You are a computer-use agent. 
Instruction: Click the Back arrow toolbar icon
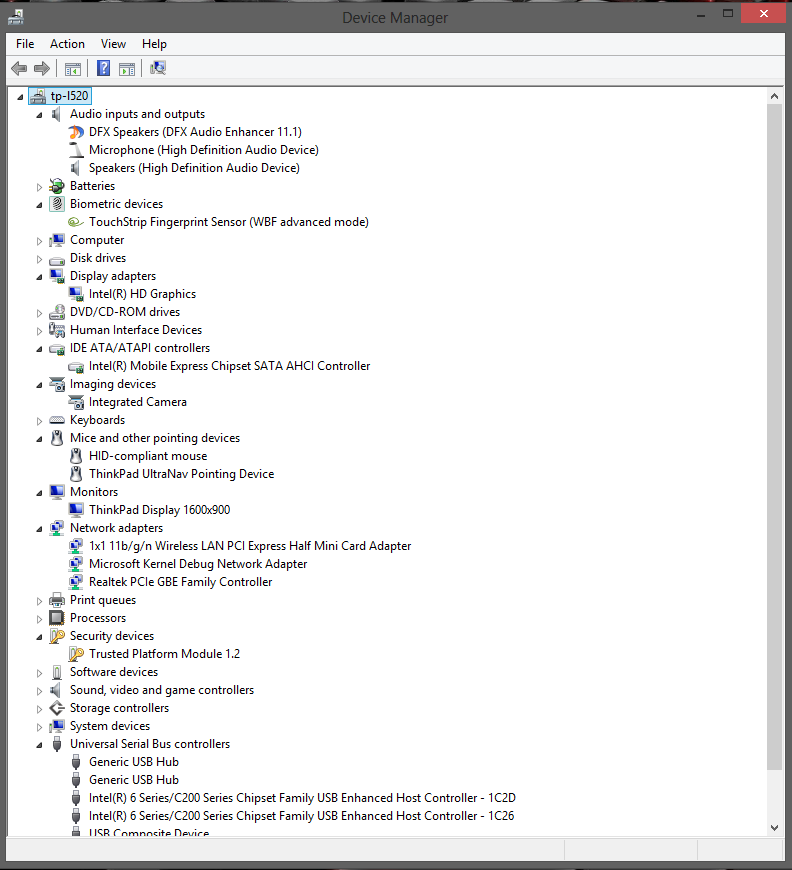point(19,68)
